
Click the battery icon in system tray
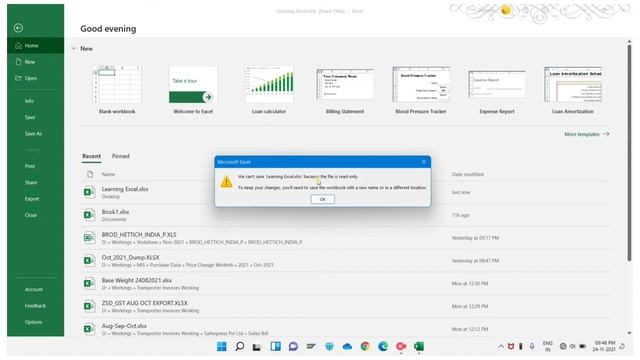click(582, 346)
